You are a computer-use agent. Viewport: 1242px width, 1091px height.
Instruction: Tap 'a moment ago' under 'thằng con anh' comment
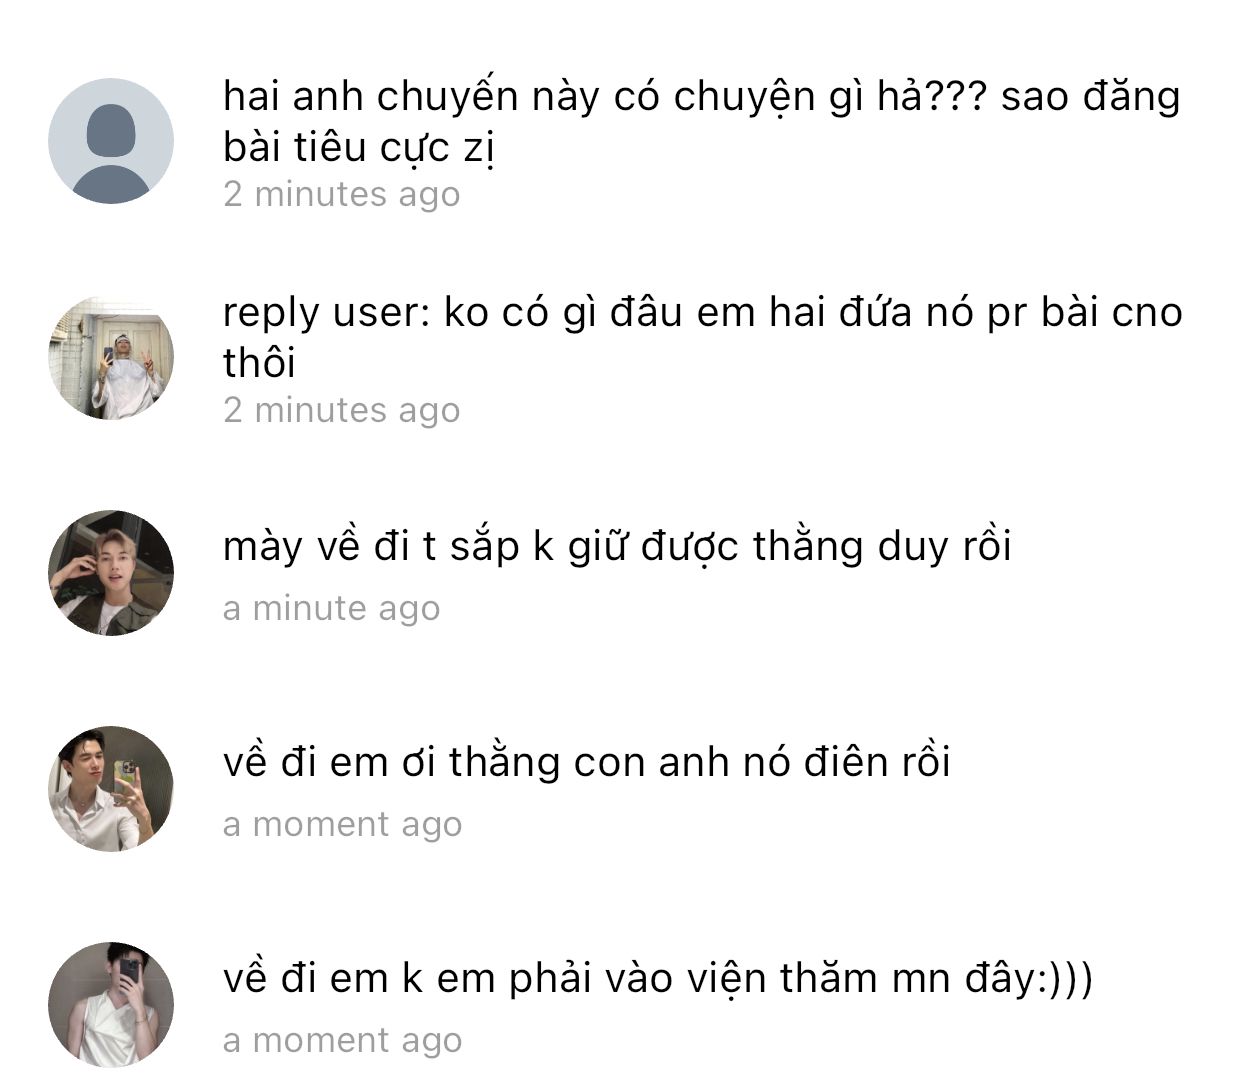click(x=342, y=824)
